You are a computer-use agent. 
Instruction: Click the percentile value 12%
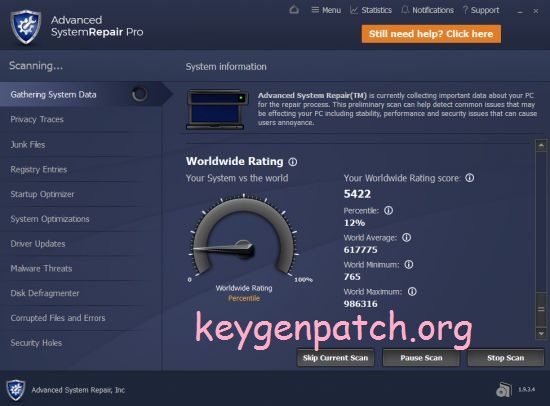[x=354, y=223]
